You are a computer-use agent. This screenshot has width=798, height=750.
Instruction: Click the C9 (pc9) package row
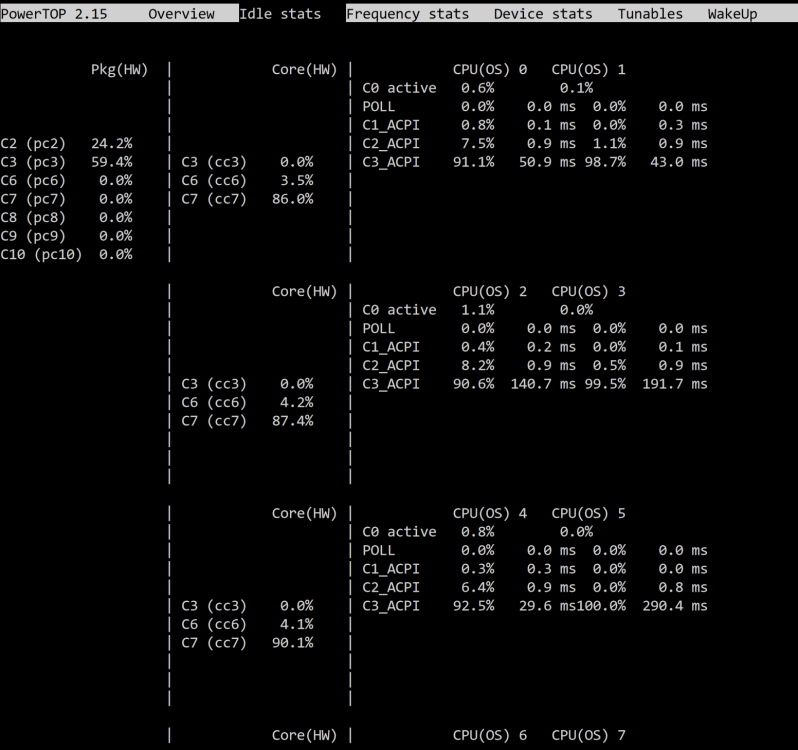pos(66,236)
